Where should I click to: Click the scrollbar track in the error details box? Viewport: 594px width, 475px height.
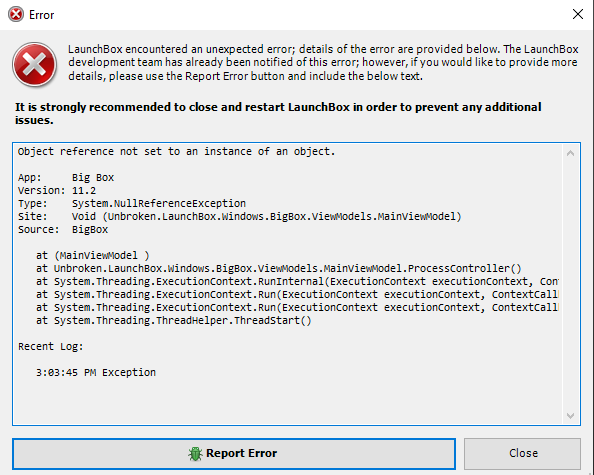571,284
